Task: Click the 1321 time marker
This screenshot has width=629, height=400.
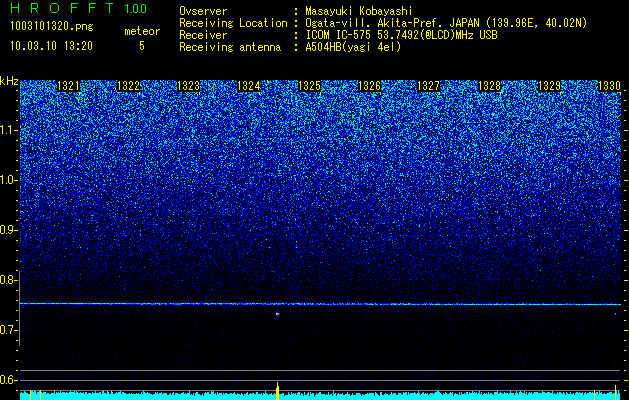Action: coord(68,86)
